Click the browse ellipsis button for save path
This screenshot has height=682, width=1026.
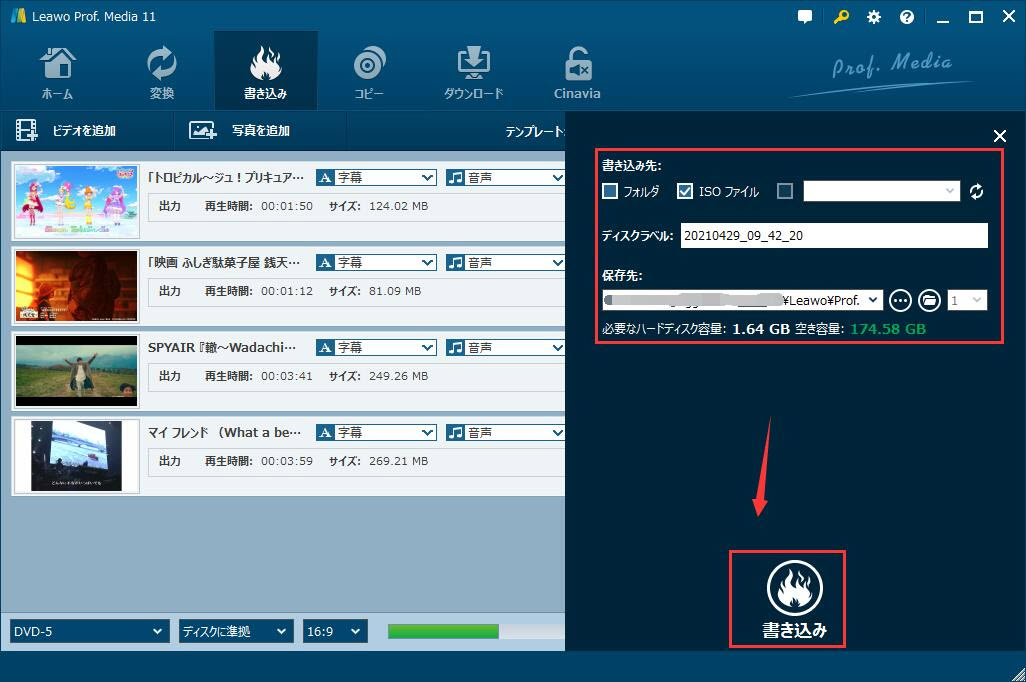point(900,300)
